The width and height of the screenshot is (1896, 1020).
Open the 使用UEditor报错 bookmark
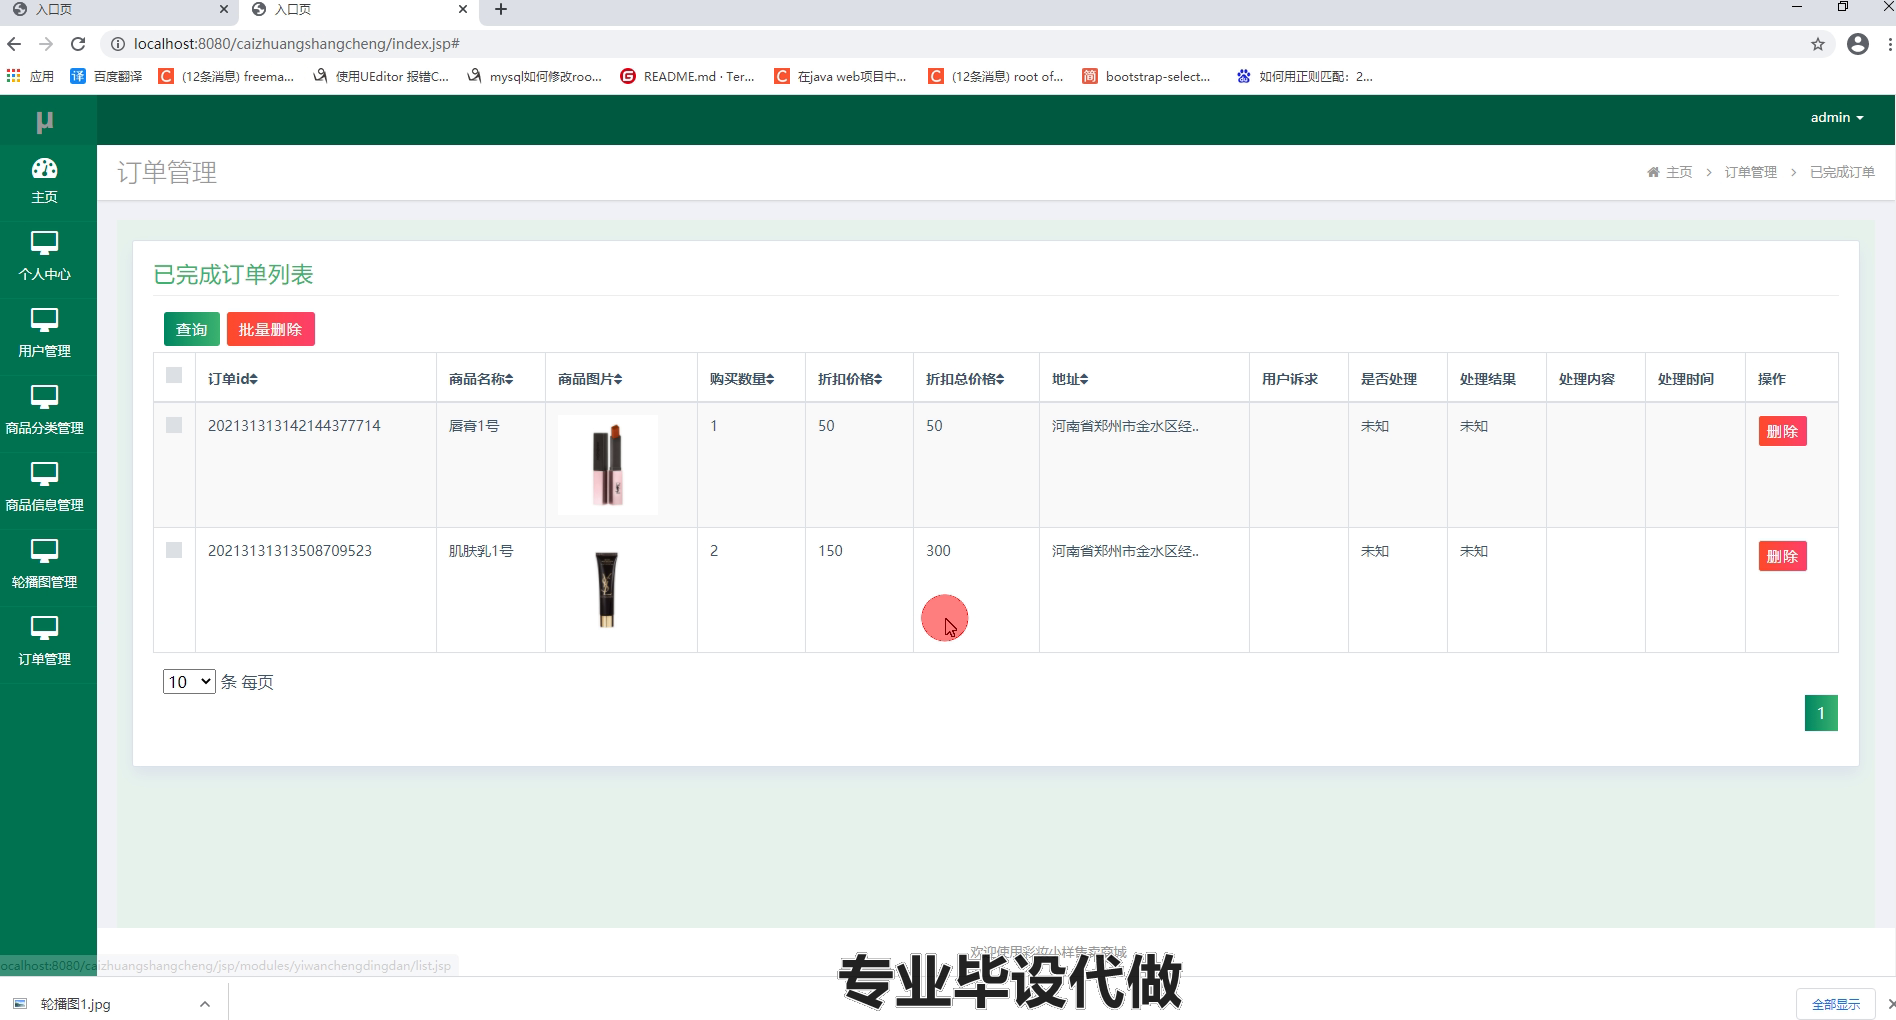pos(380,76)
